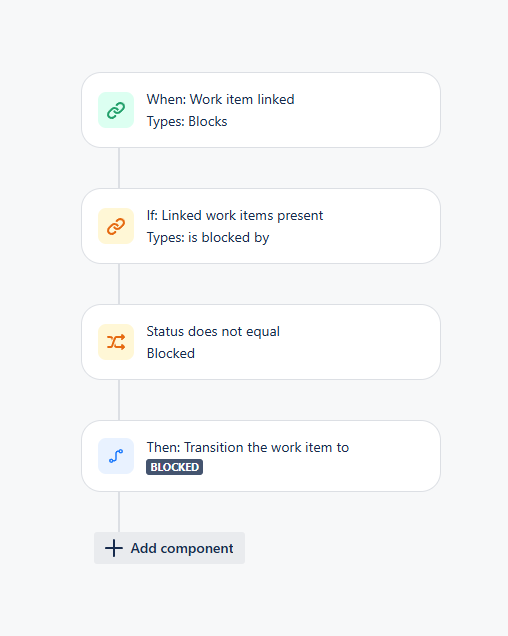
Task: Click the orange shuffle icon for status condition
Action: [x=116, y=342]
